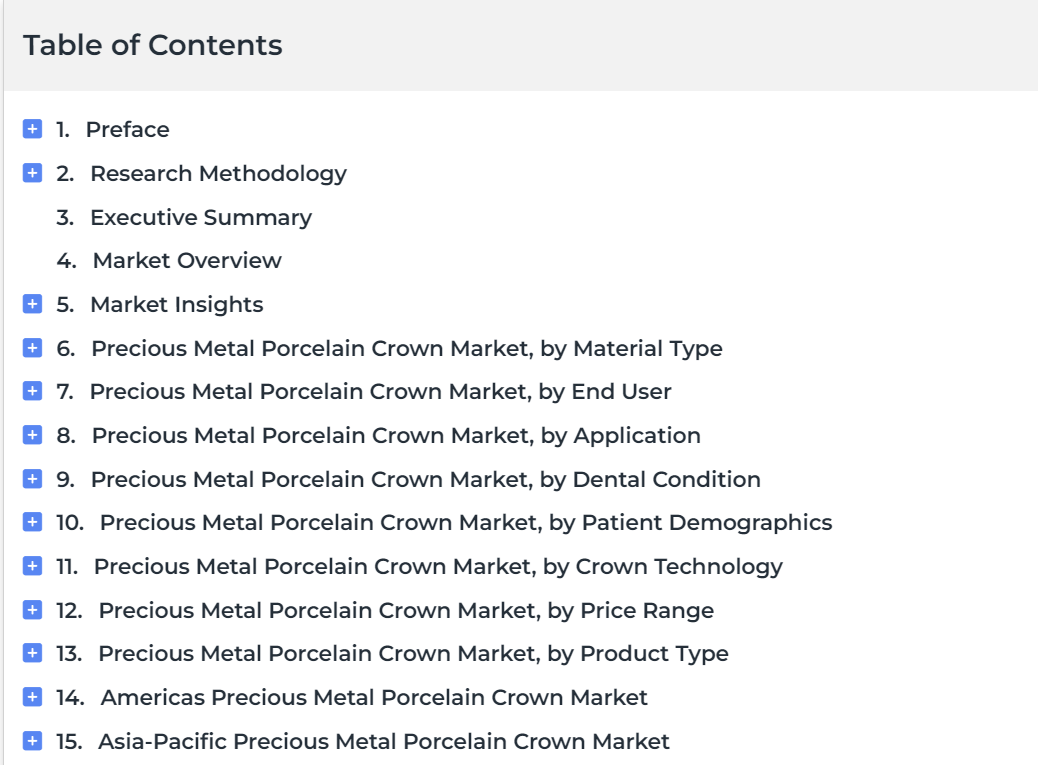Expand section 10 Patient Demographics plus icon
The height and width of the screenshot is (765, 1038).
pyautogui.click(x=32, y=522)
